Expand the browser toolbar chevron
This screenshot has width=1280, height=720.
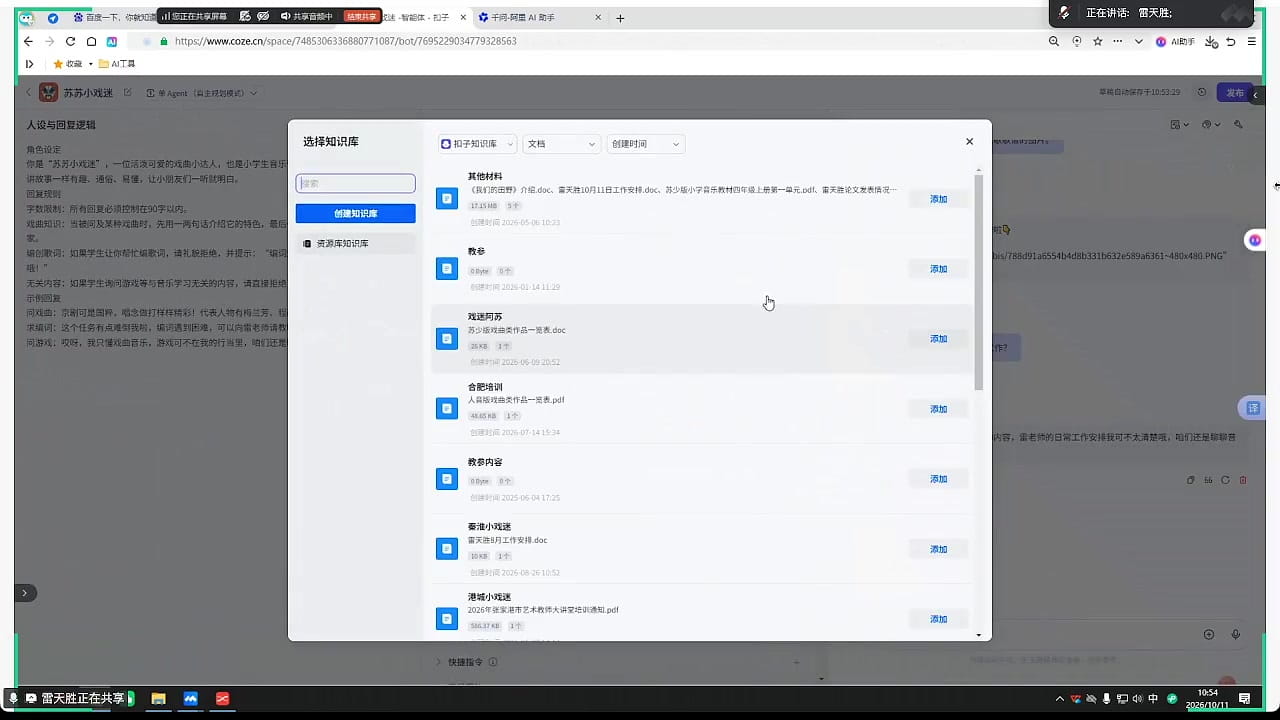pos(1138,41)
